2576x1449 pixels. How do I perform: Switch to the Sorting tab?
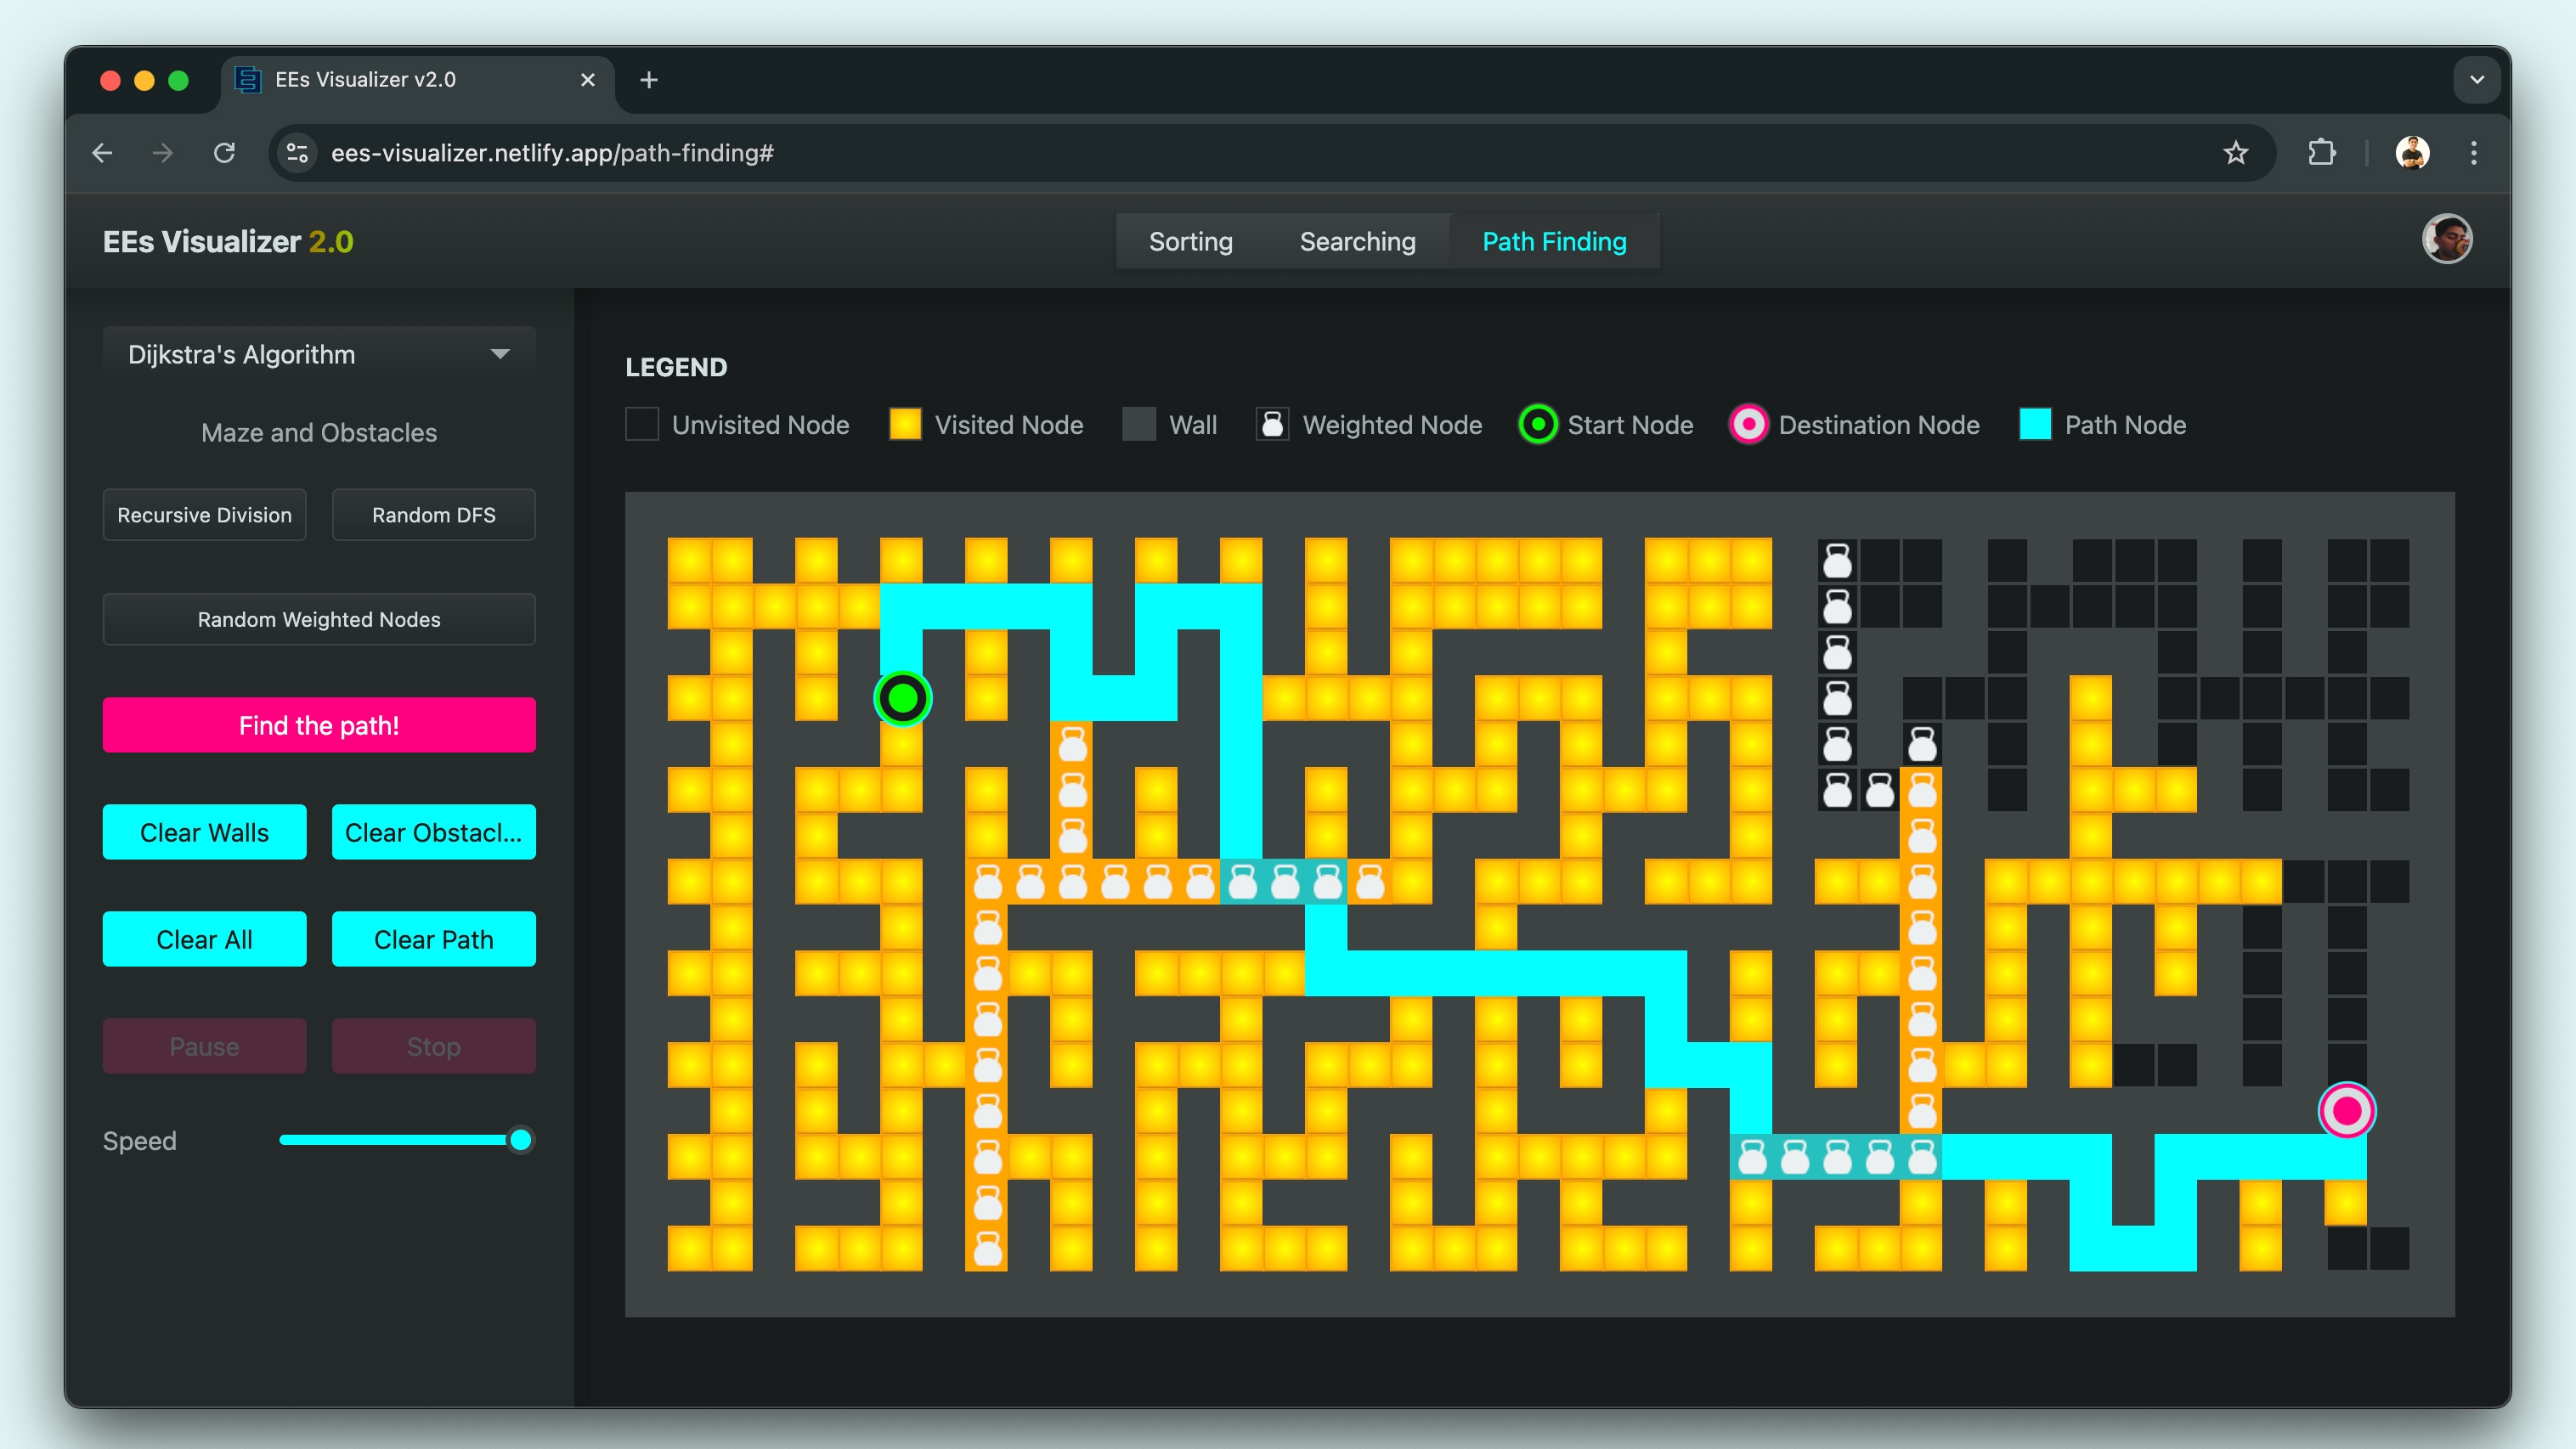click(x=1190, y=241)
